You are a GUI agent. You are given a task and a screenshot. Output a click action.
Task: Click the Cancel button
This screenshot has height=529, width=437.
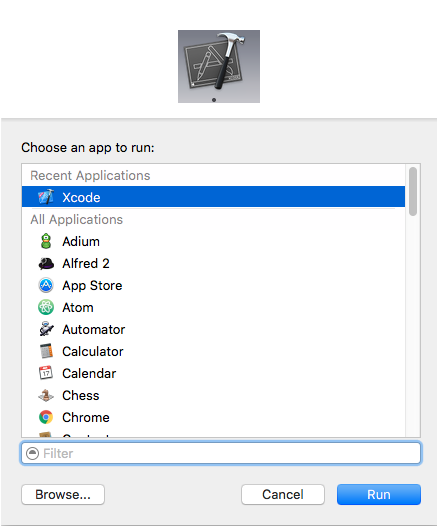coord(283,495)
